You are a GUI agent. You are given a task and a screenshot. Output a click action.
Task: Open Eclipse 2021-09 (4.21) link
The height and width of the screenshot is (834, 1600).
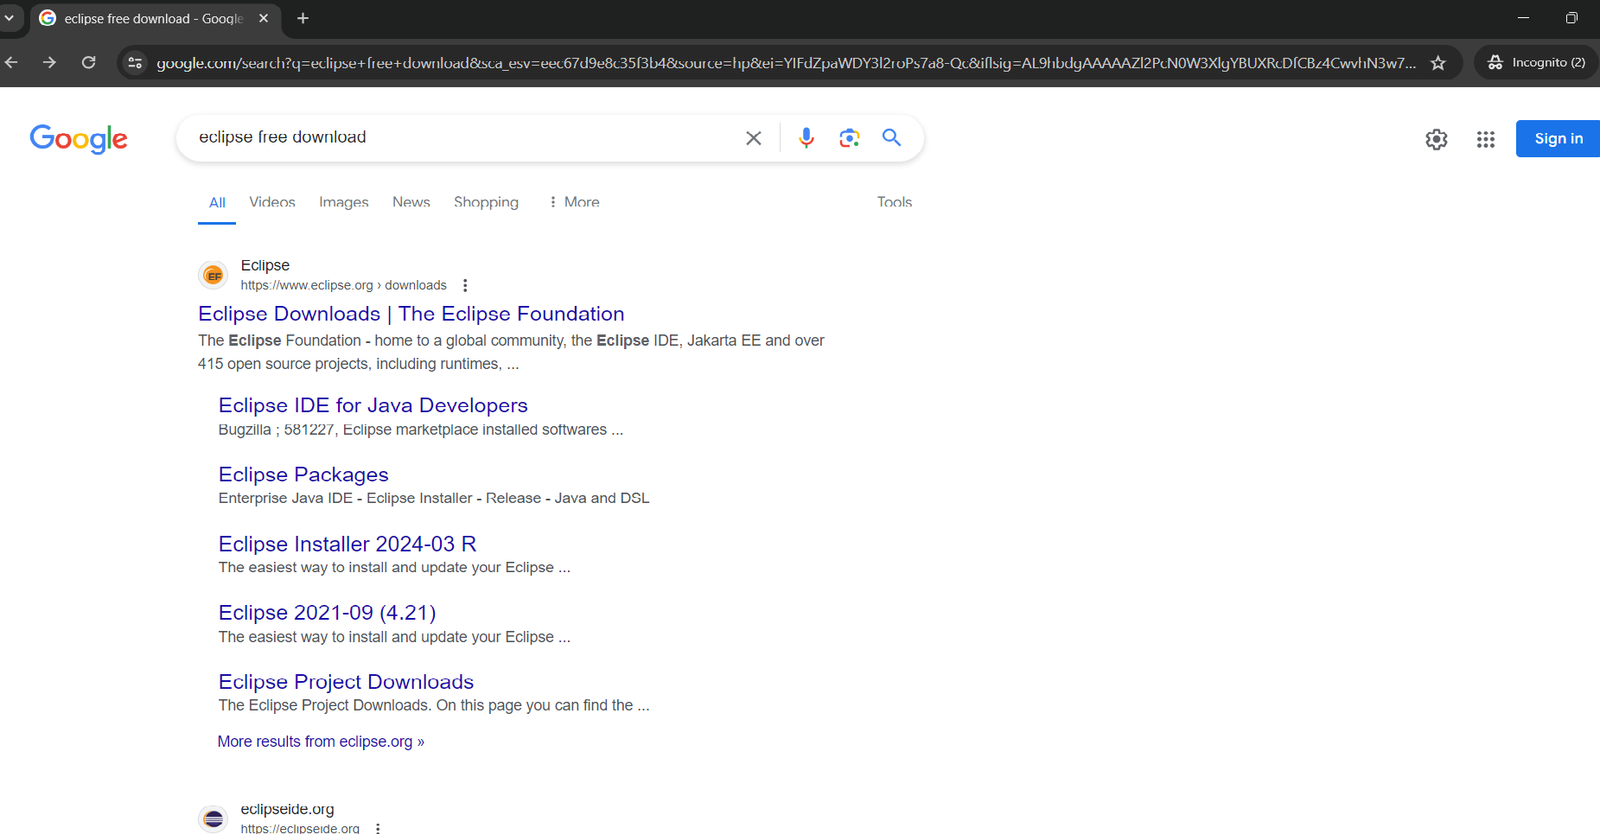(327, 612)
